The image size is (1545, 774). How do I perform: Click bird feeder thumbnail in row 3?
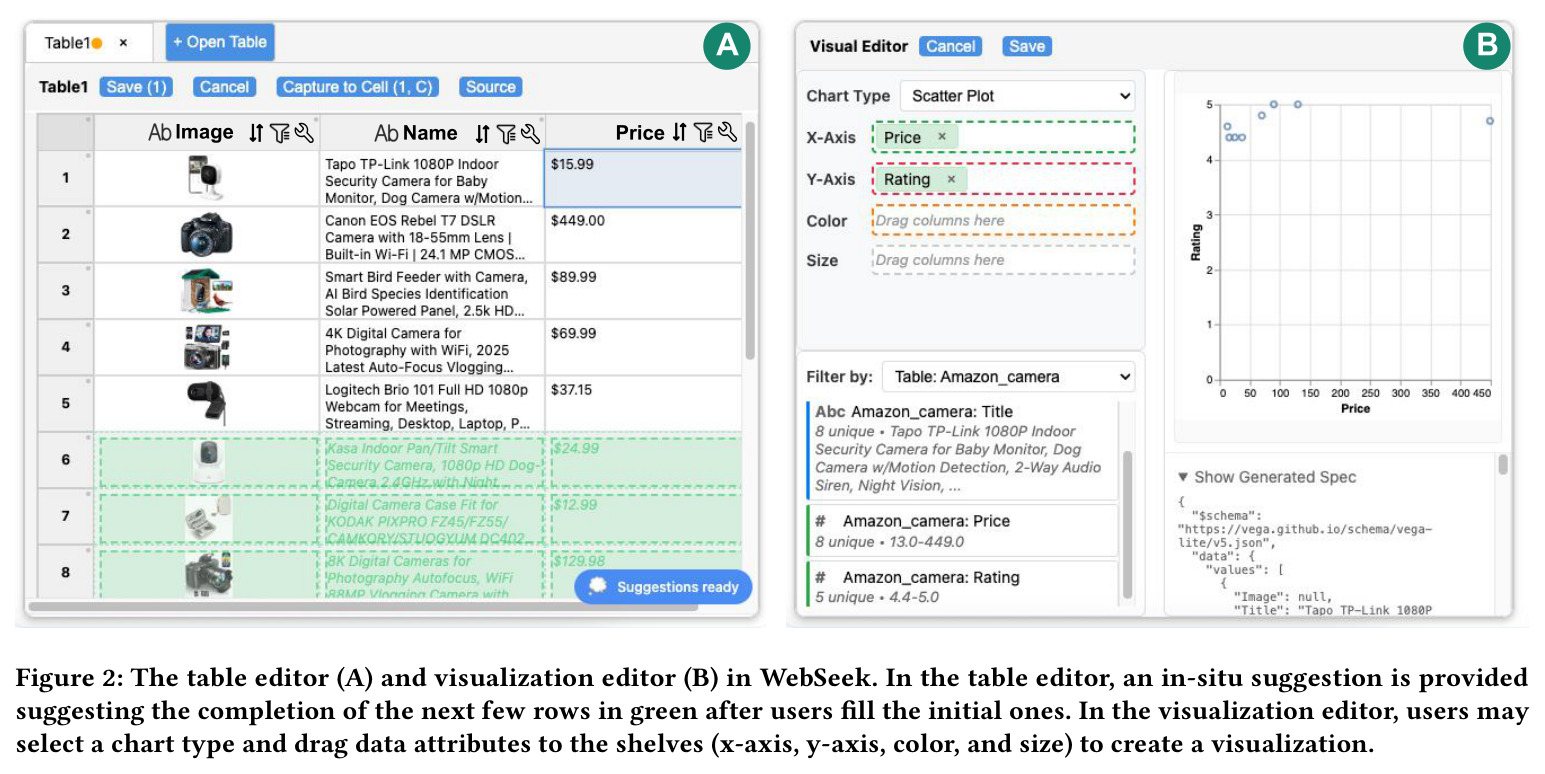pos(208,291)
